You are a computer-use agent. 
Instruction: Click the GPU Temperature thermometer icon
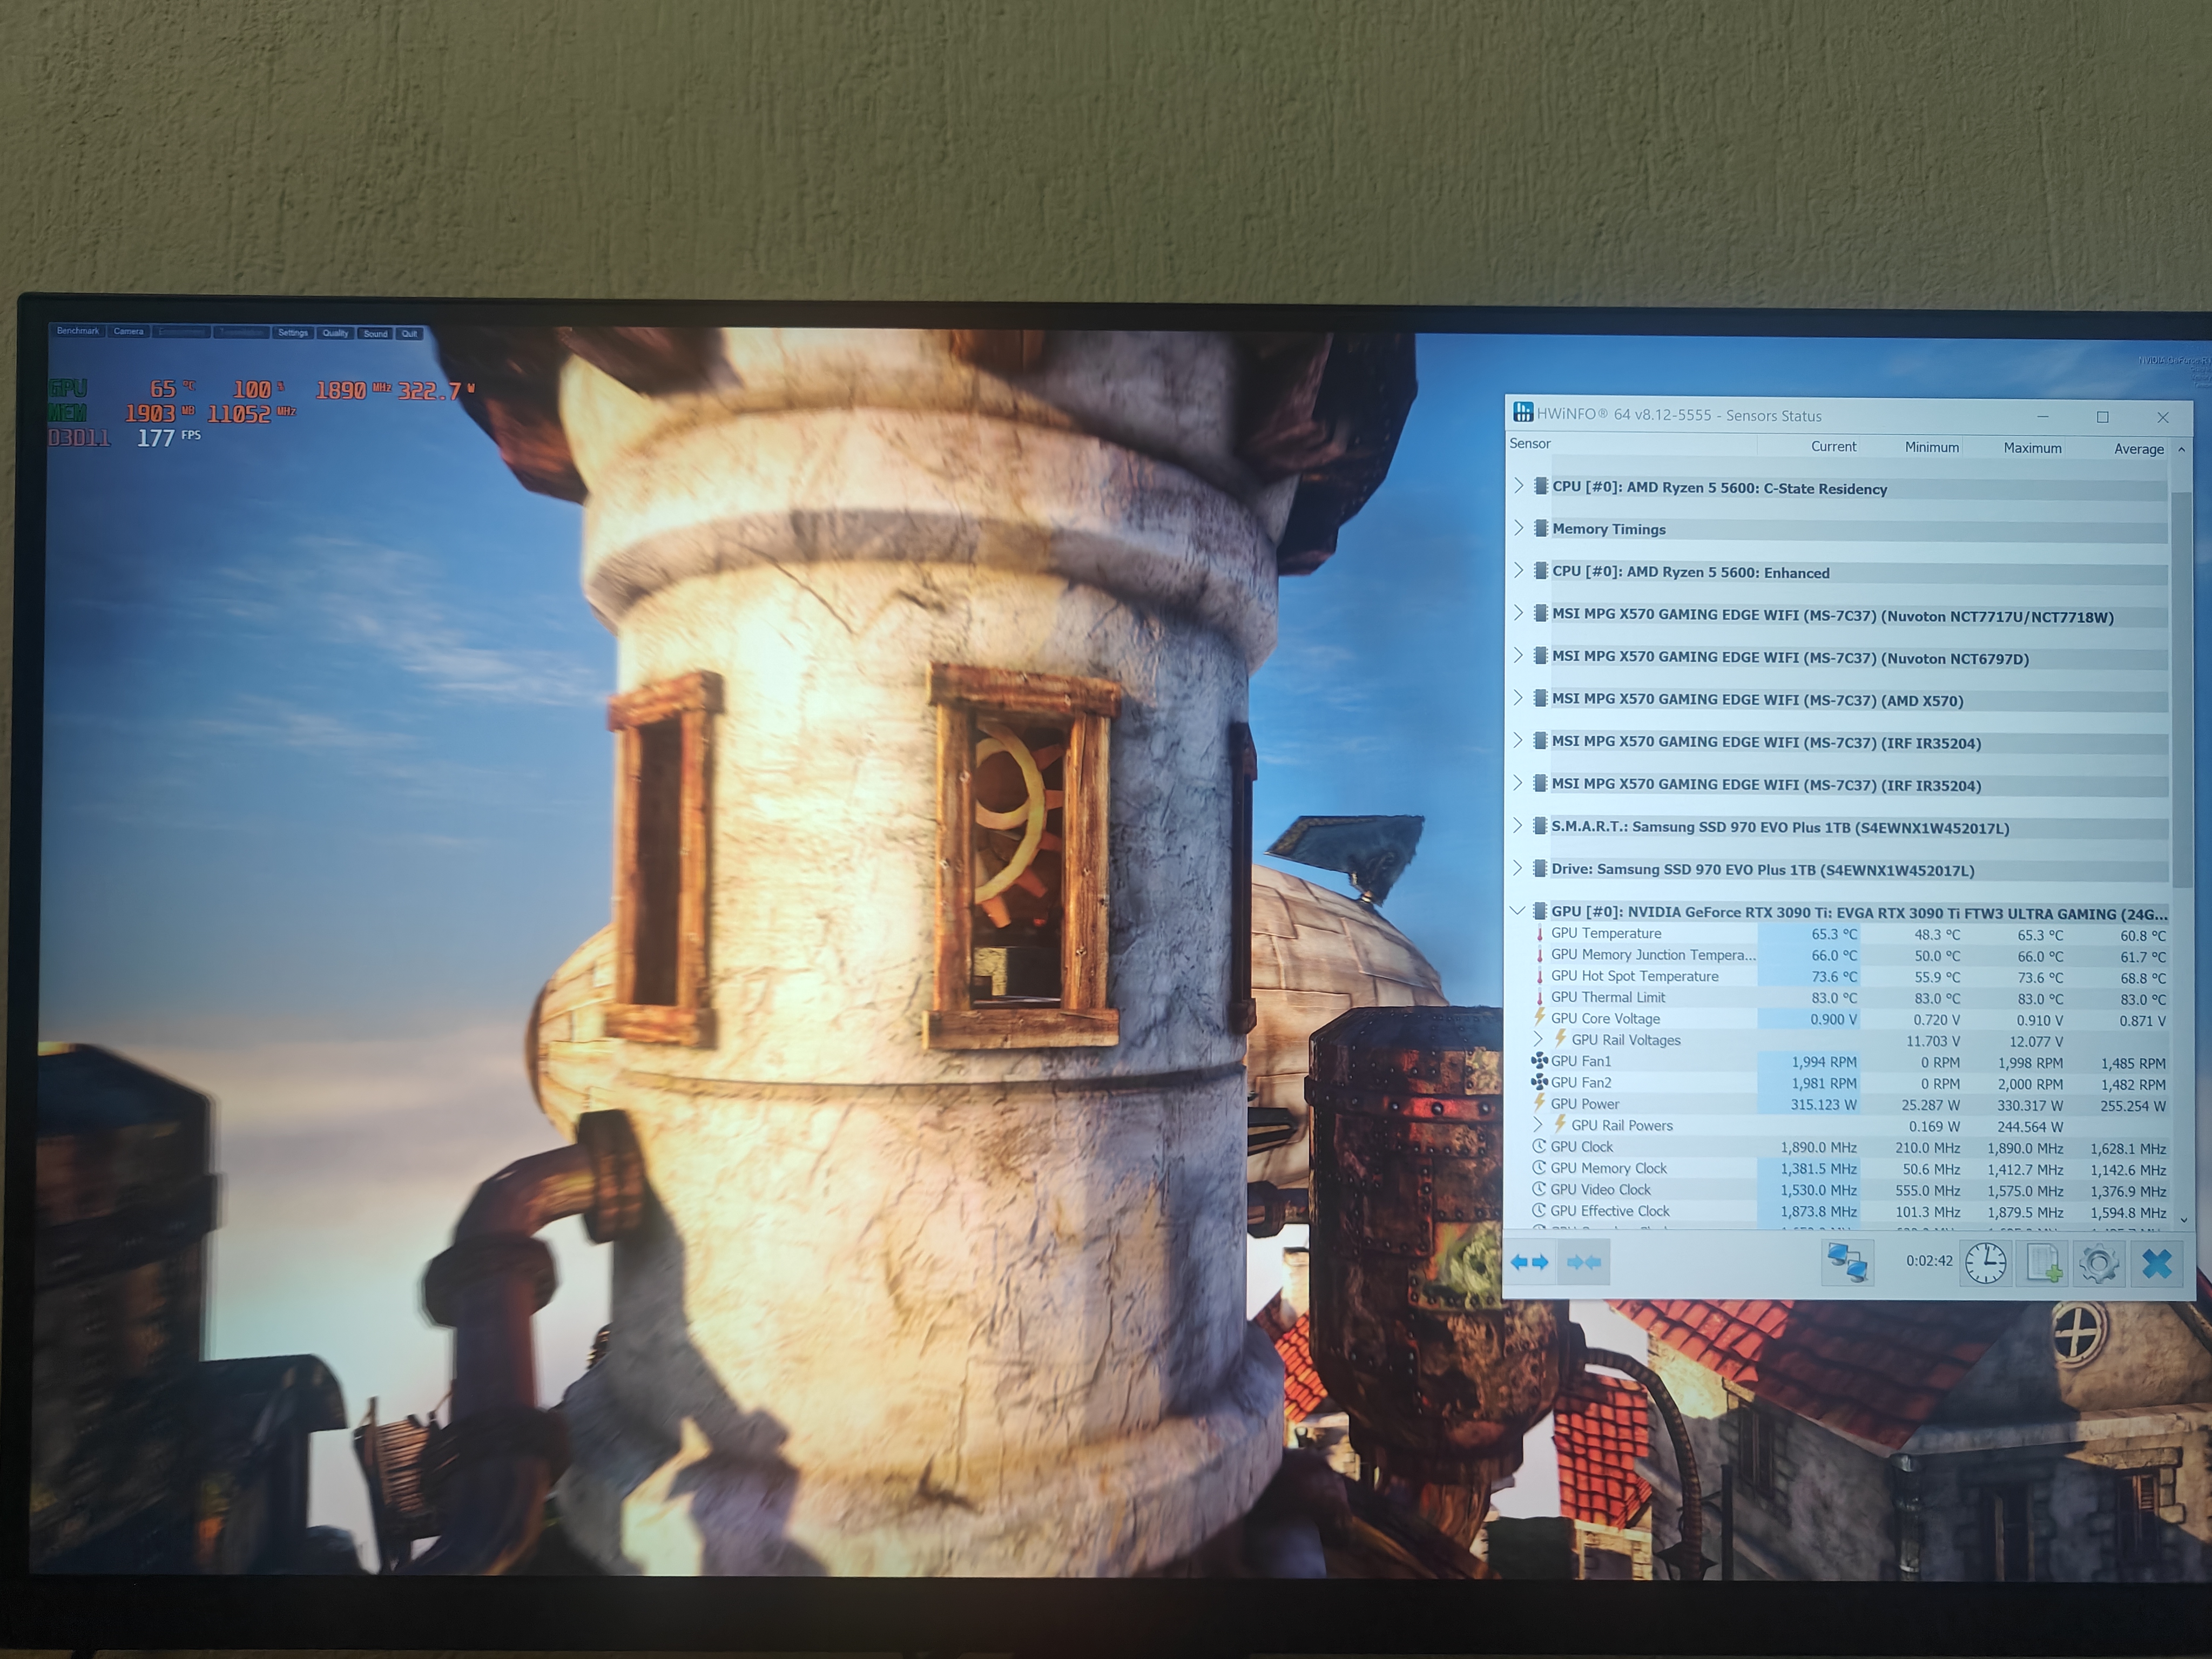pos(1540,933)
